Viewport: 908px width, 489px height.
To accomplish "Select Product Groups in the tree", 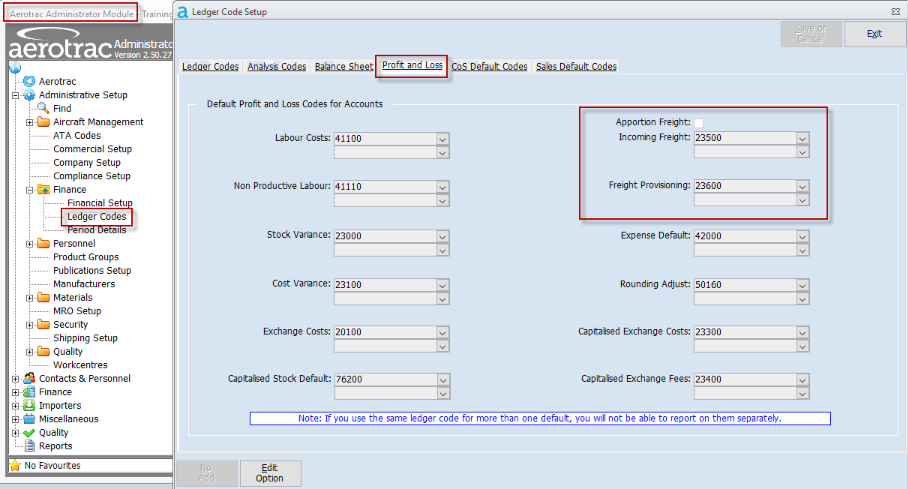I will point(86,257).
